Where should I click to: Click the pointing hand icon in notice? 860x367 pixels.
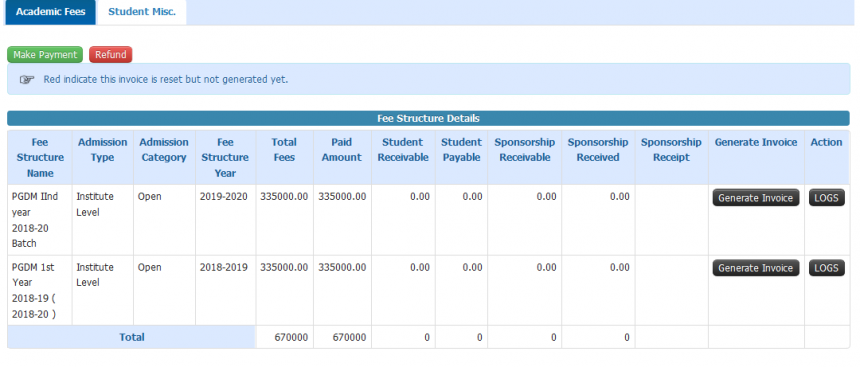tap(27, 80)
